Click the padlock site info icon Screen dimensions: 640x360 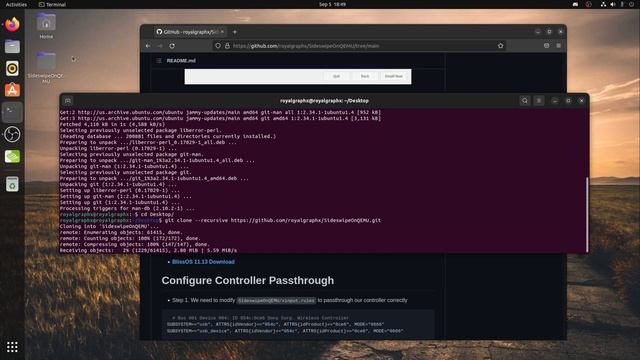tap(227, 46)
